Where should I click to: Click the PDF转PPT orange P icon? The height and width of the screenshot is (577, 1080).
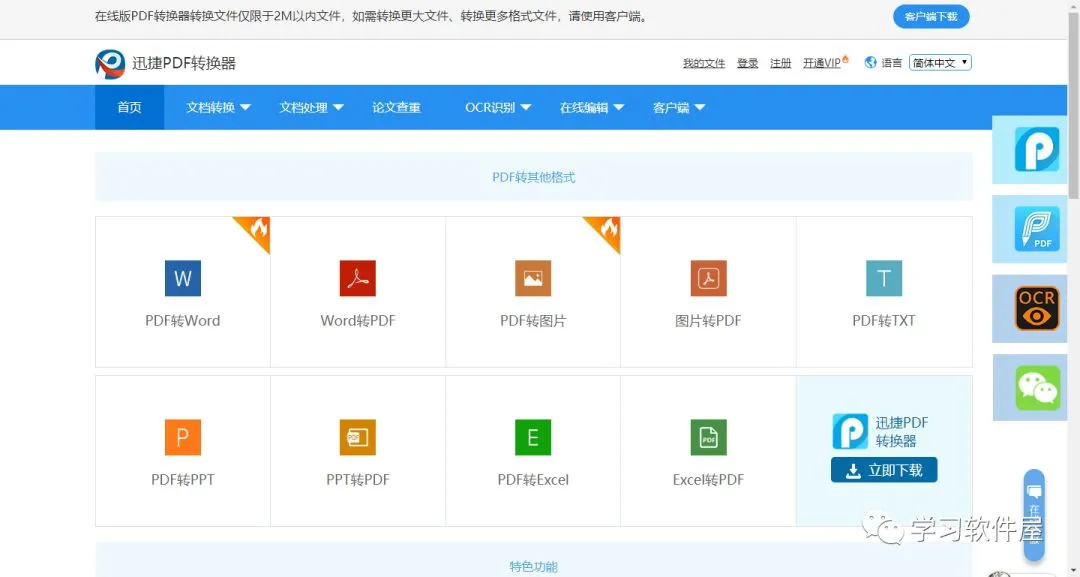click(x=183, y=437)
